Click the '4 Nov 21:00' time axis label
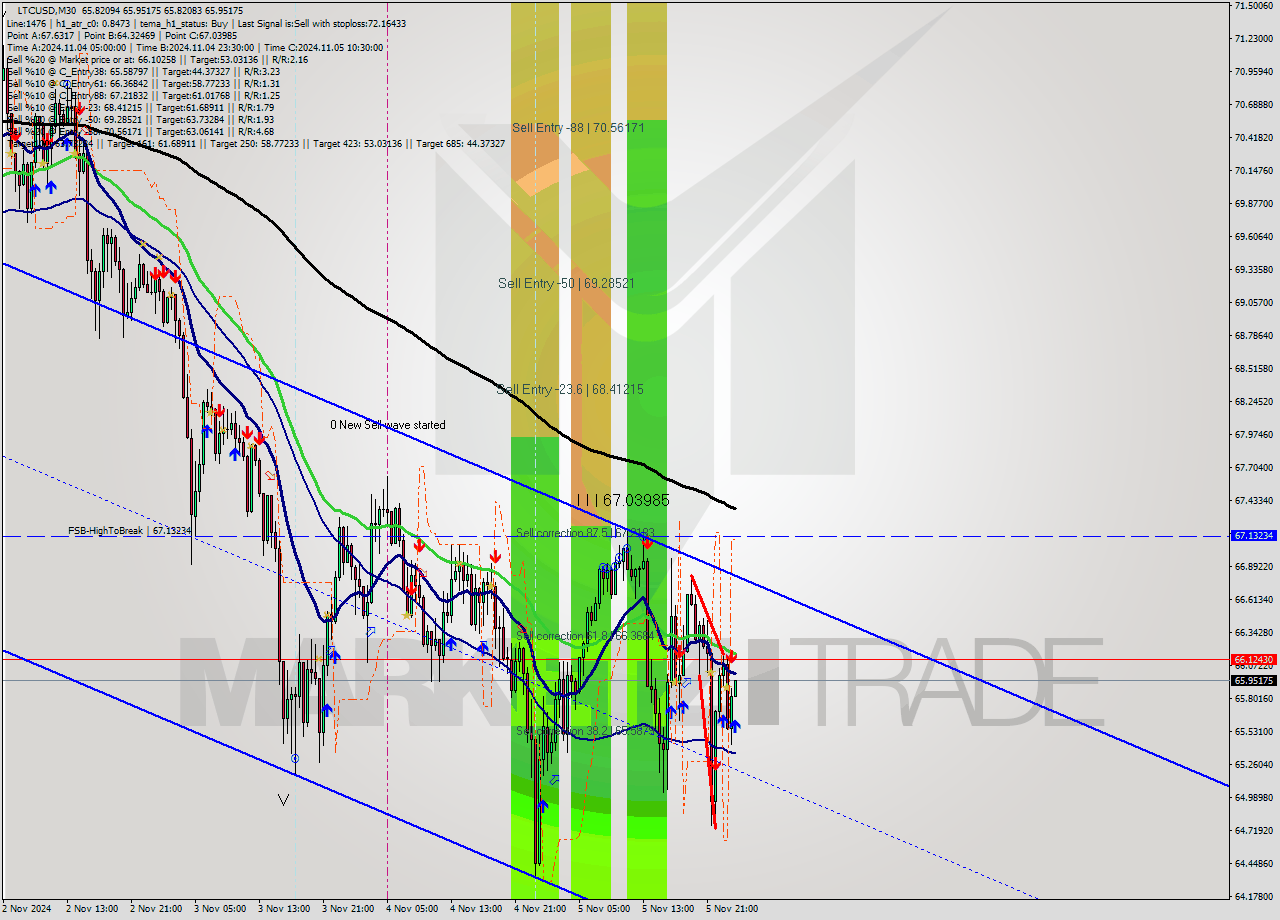The height and width of the screenshot is (920, 1280). [541, 909]
